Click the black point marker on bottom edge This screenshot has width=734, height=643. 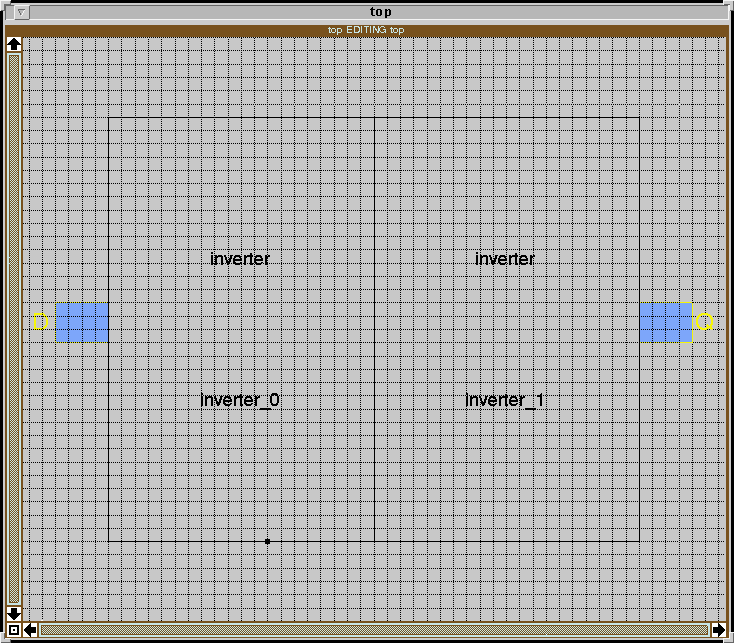[267, 541]
